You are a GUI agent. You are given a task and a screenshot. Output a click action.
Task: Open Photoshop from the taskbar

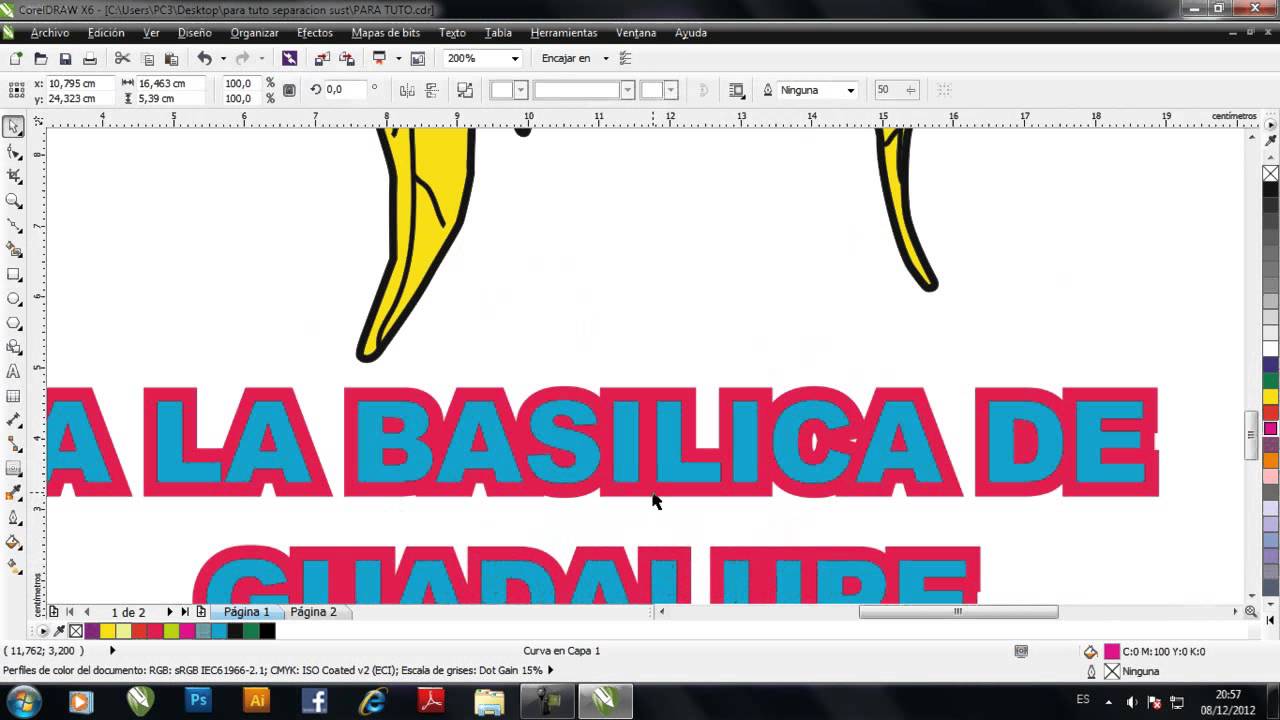coord(198,701)
